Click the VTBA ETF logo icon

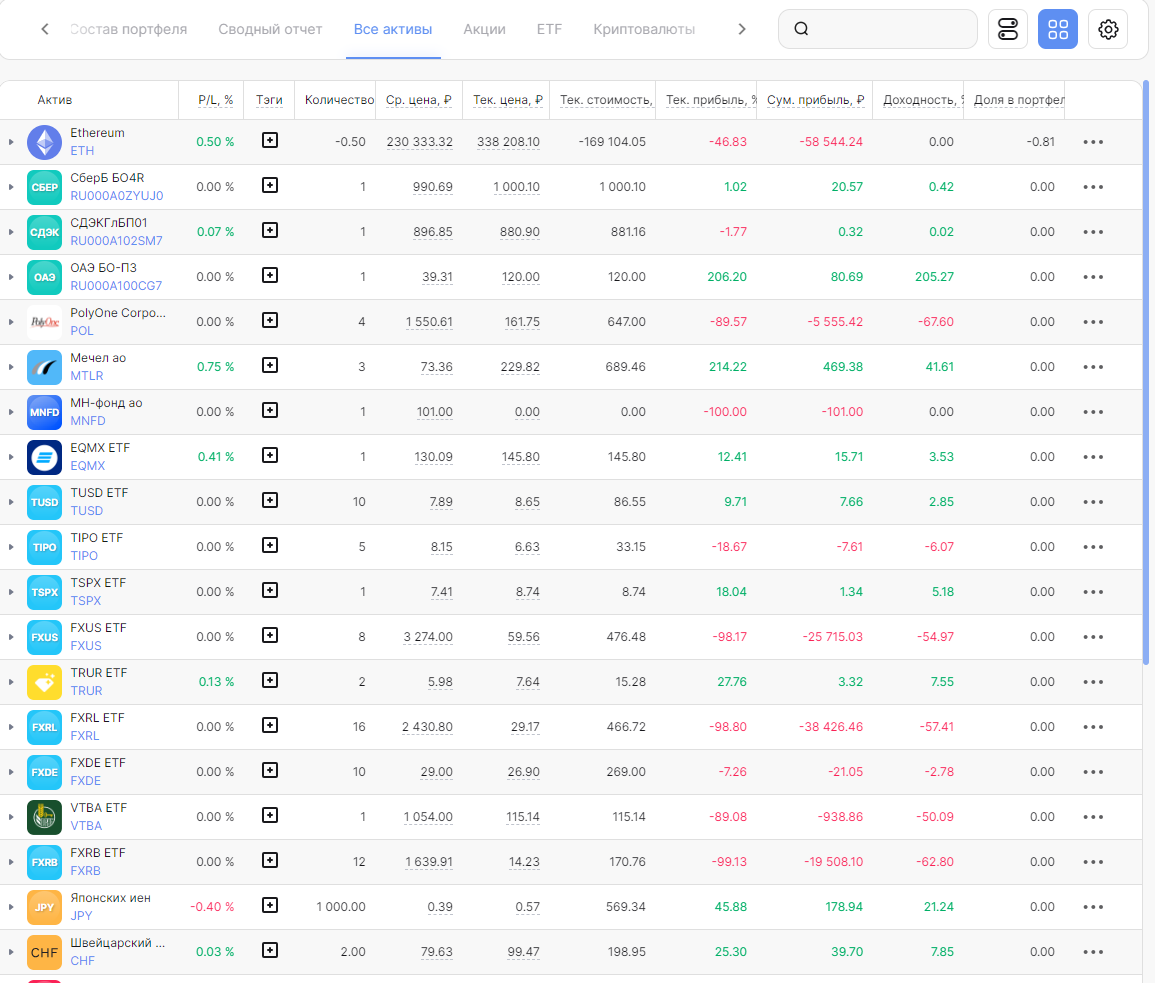click(44, 816)
